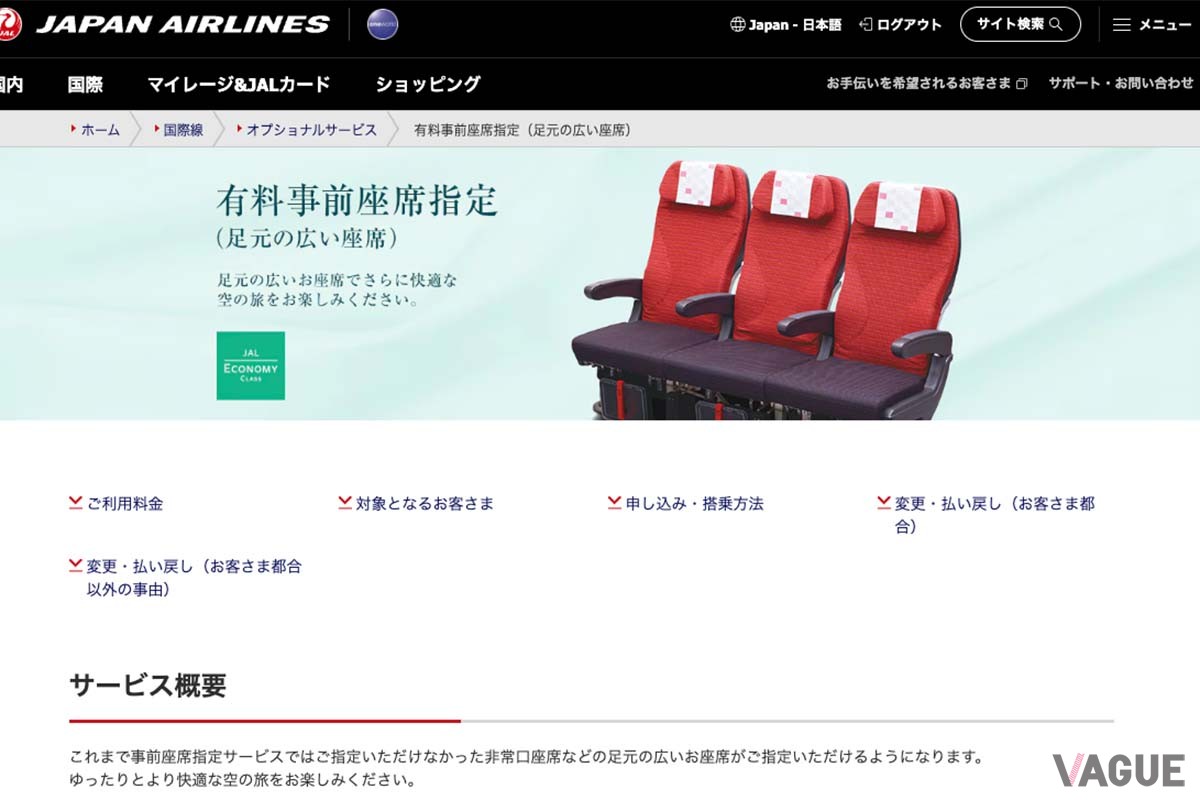
Task: Open お手伝いを希望されるお客さま link
Action: click(927, 84)
